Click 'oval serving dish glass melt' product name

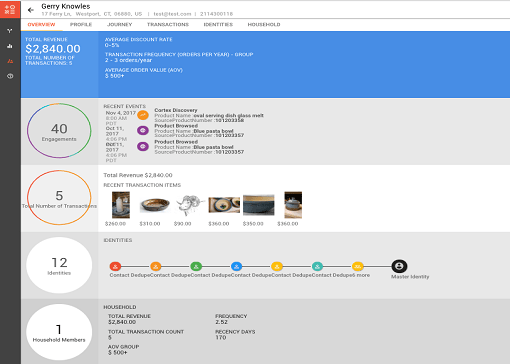click(228, 115)
